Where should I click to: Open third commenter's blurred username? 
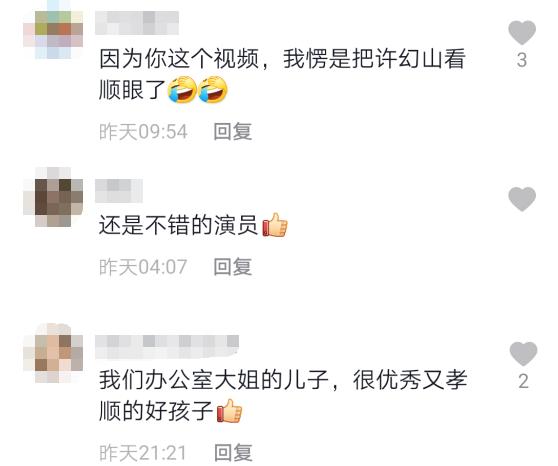point(167,347)
